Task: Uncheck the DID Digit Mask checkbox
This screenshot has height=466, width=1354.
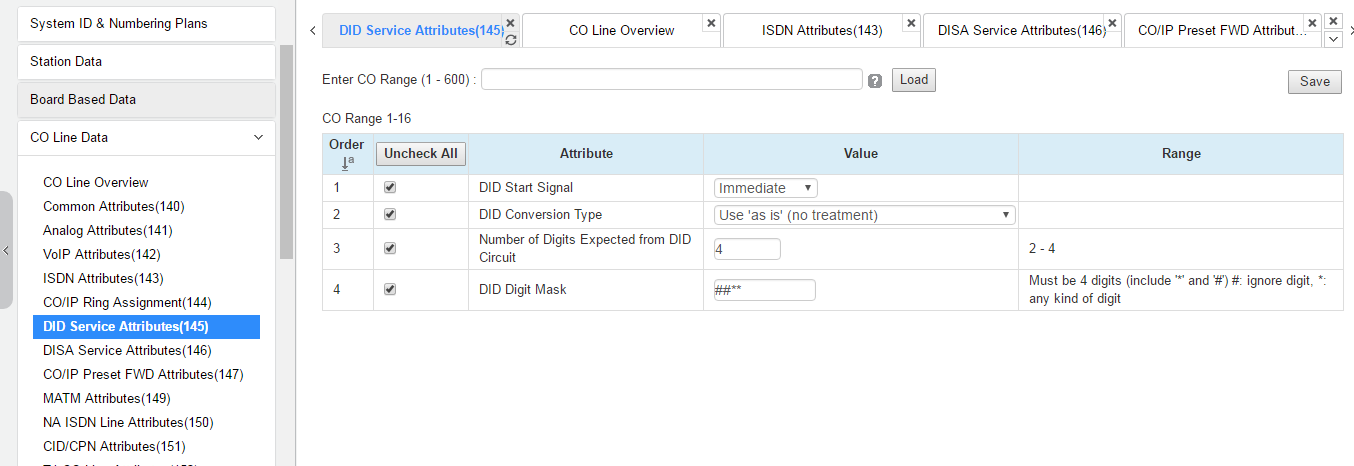Action: point(390,289)
